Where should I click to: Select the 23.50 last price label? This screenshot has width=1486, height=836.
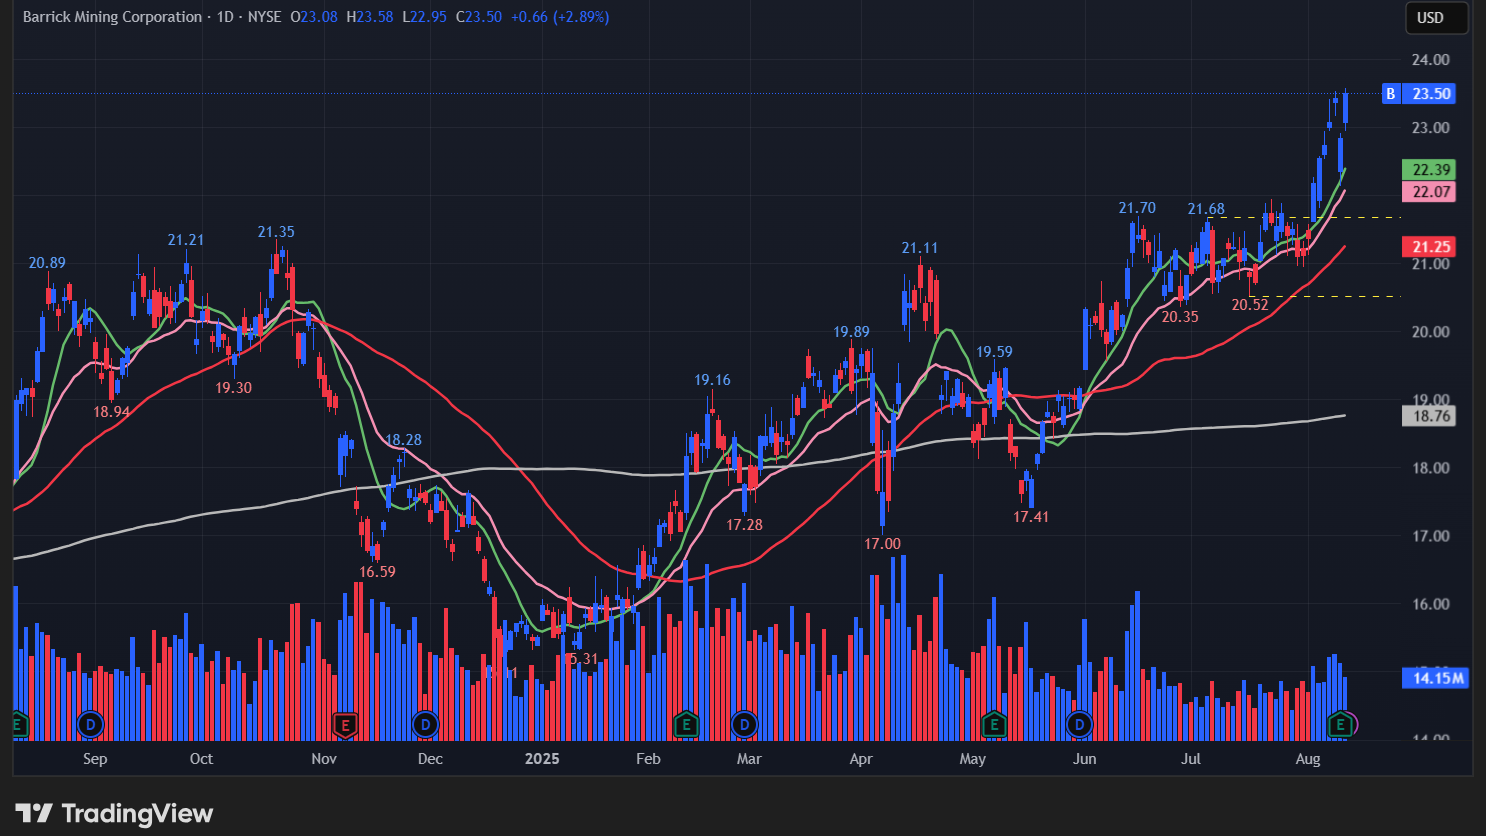point(1431,93)
